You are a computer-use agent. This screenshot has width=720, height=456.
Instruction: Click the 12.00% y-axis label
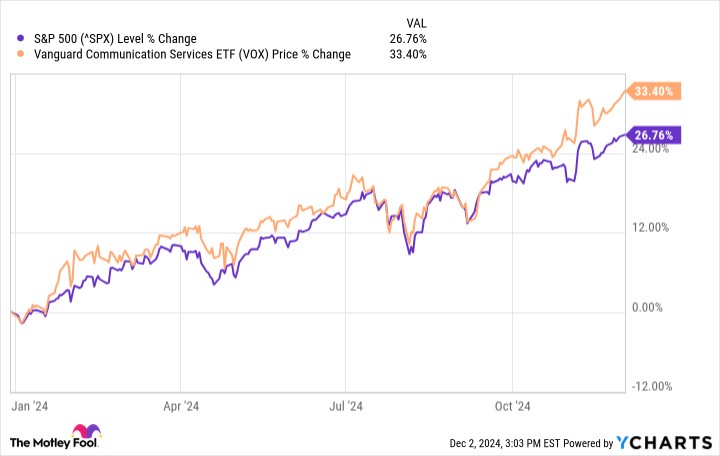[x=650, y=227]
